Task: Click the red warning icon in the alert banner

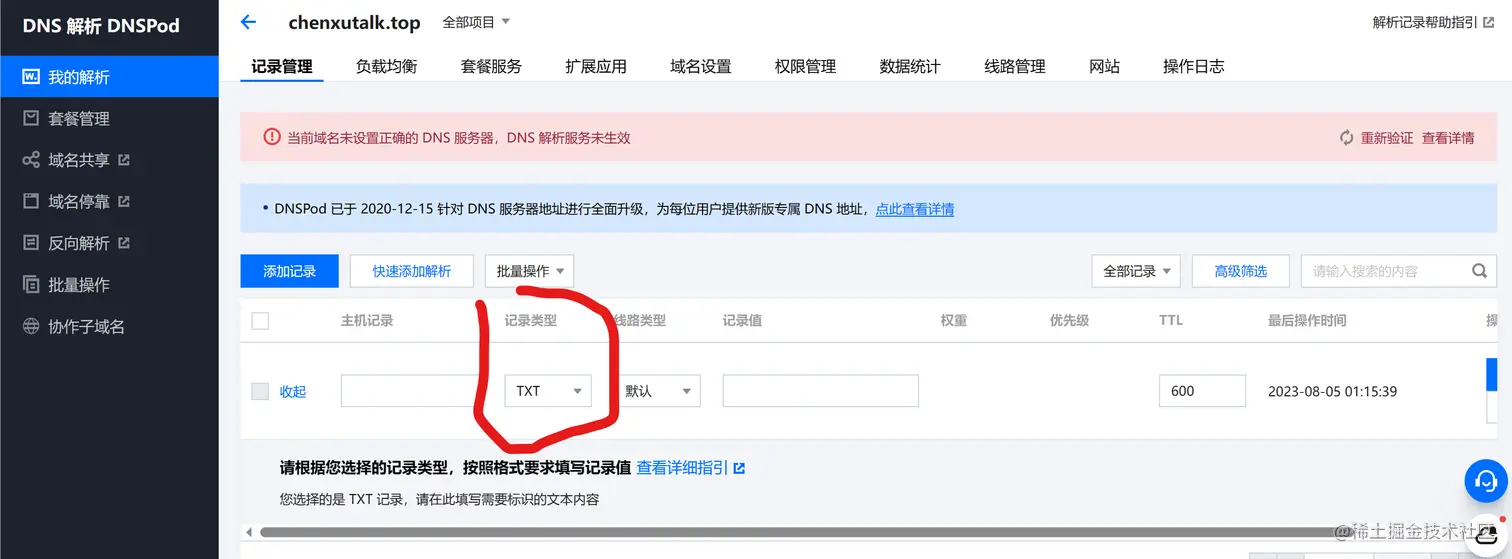Action: click(x=272, y=138)
